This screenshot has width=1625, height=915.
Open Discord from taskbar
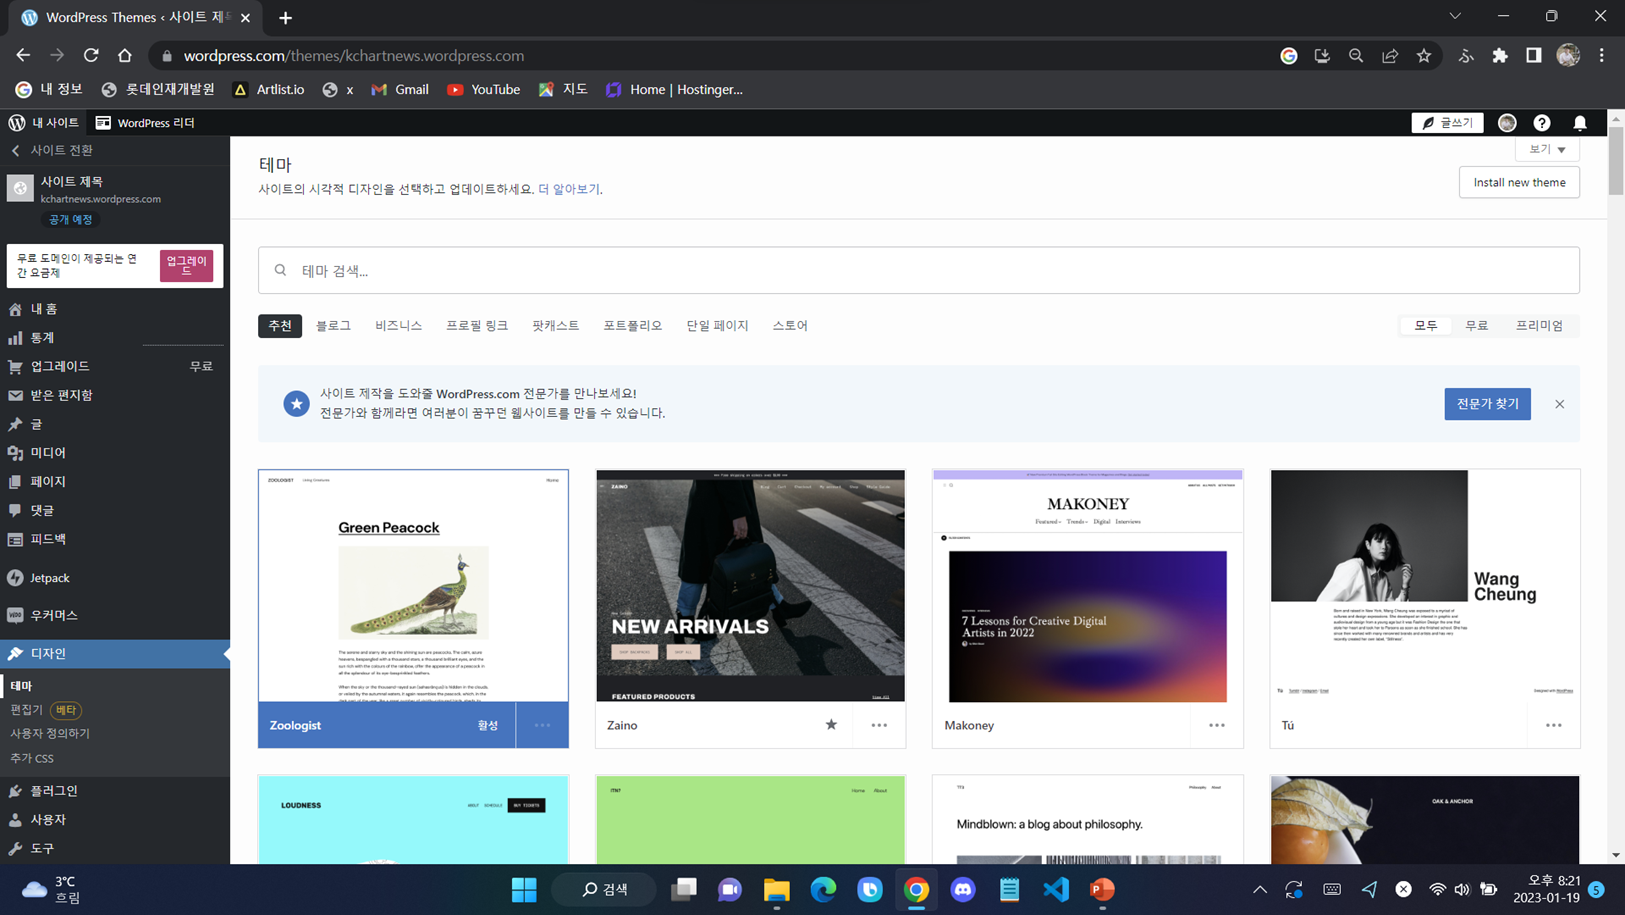click(x=963, y=889)
